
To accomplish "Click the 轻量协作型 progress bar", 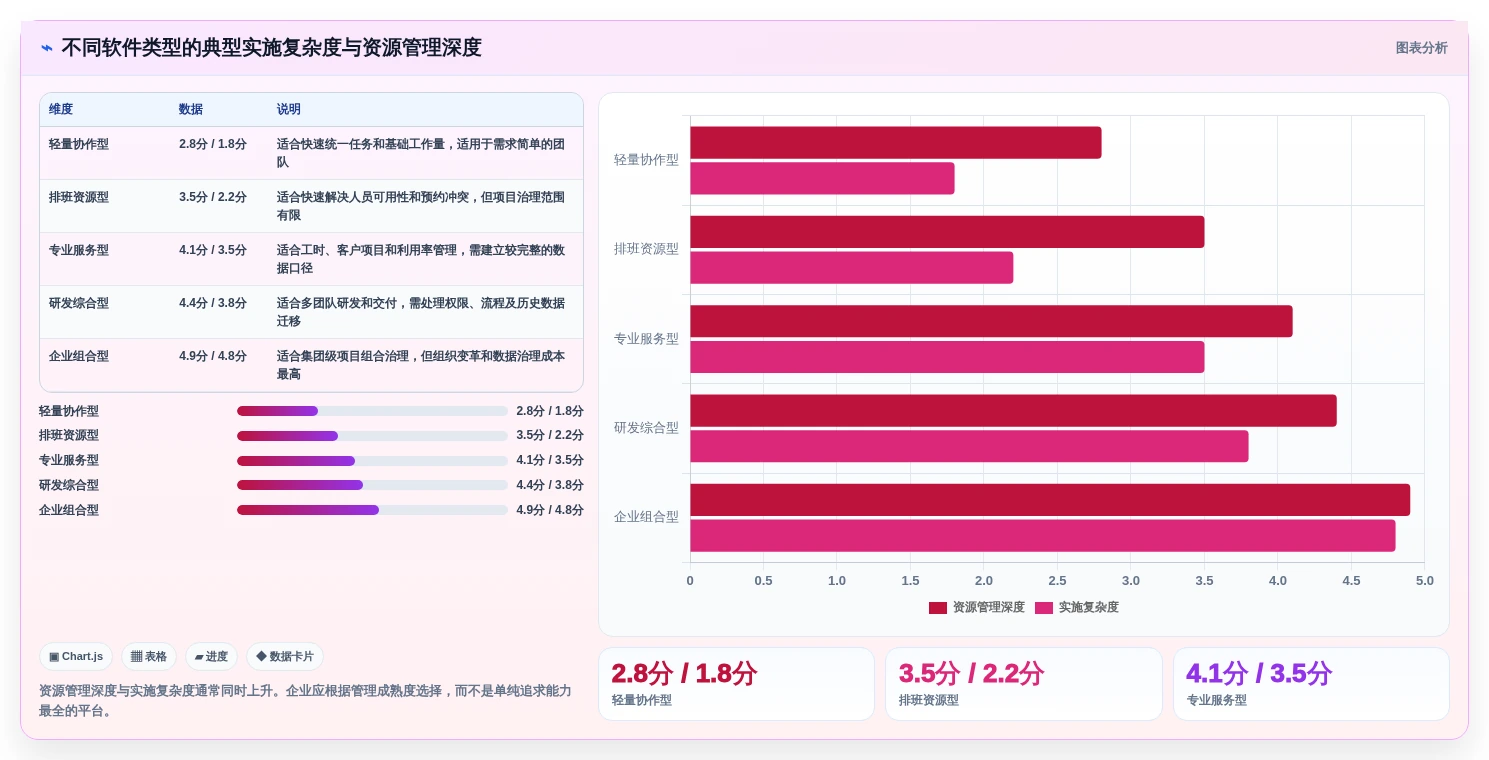I will 372,411.
